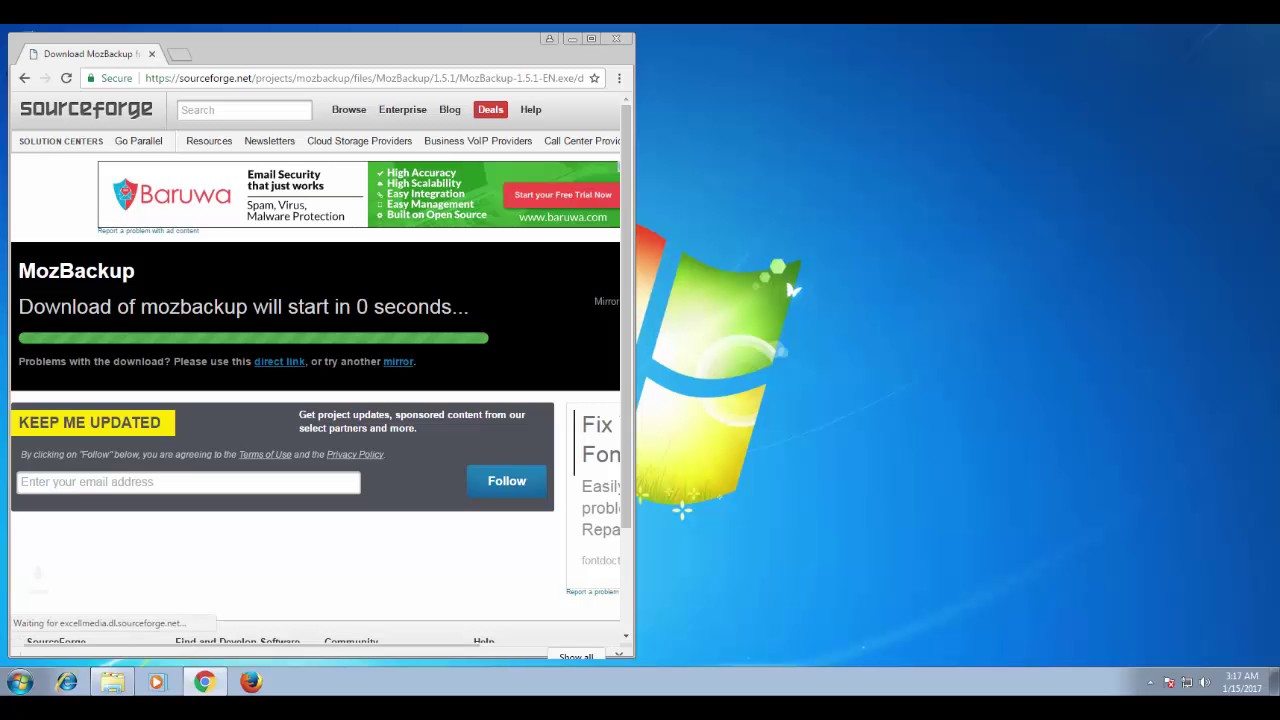The width and height of the screenshot is (1280, 720).
Task: Show hidden tray icons arrow
Action: coord(1150,683)
